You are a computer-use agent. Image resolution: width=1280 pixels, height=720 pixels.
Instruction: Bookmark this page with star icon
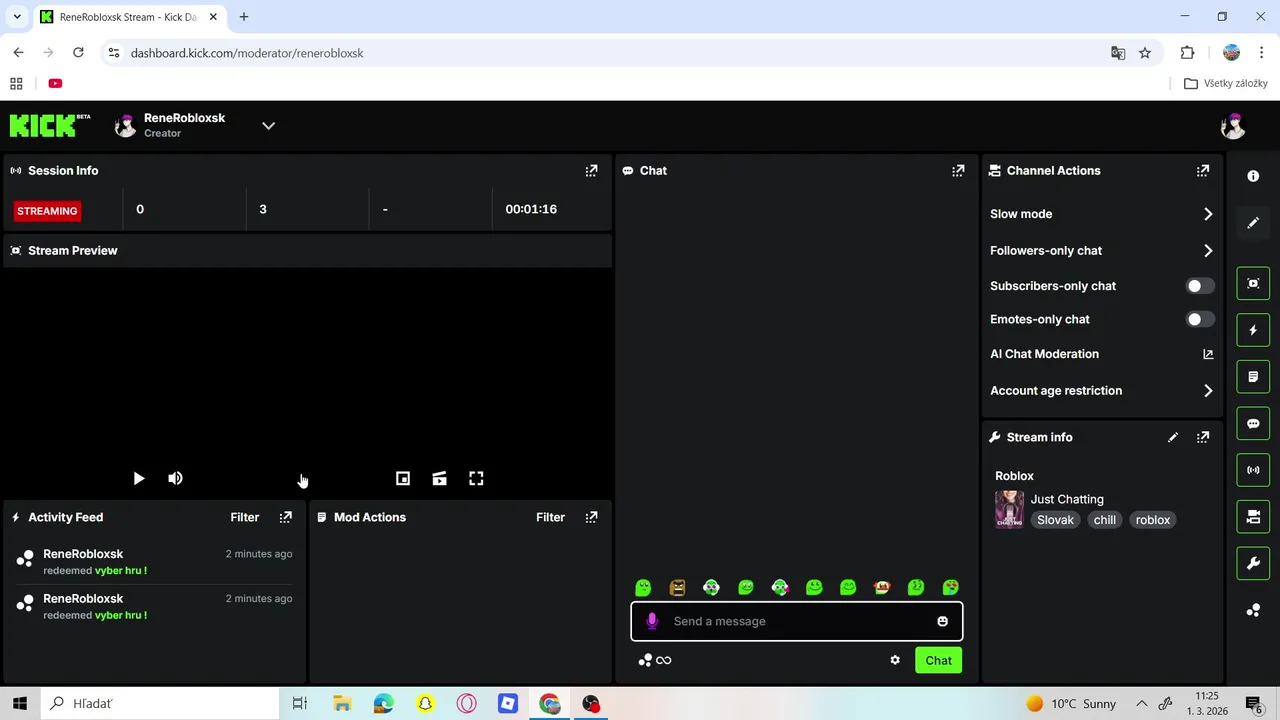(x=1145, y=53)
